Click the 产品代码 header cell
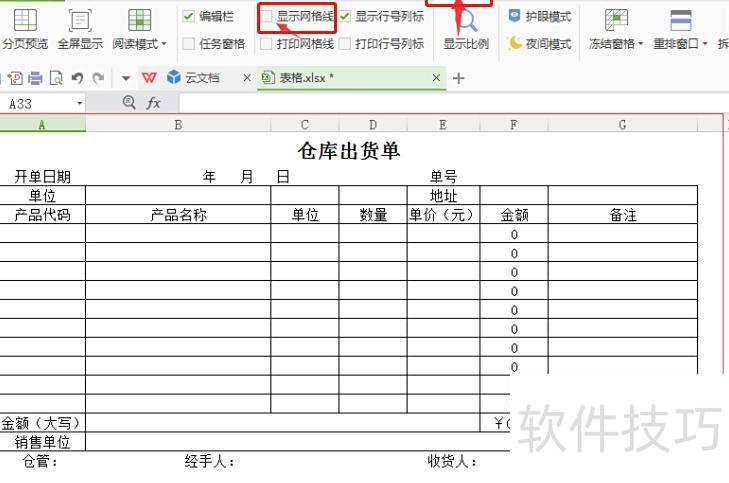The image size is (729, 483). (42, 215)
